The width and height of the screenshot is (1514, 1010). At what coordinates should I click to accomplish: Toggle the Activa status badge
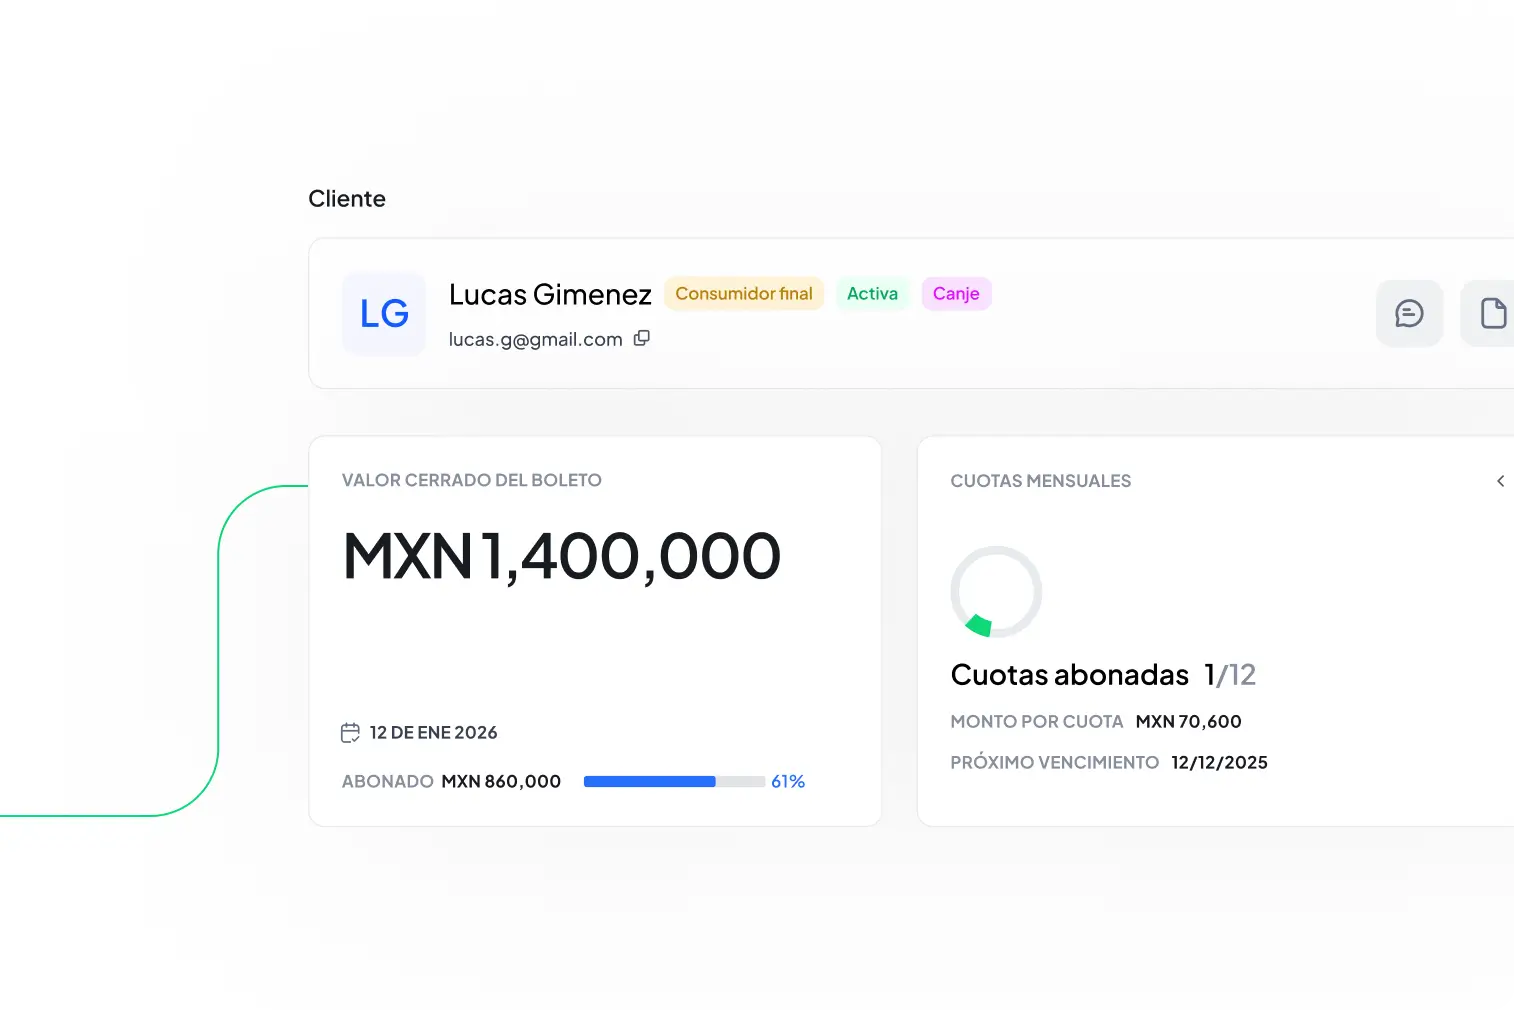[x=872, y=293]
